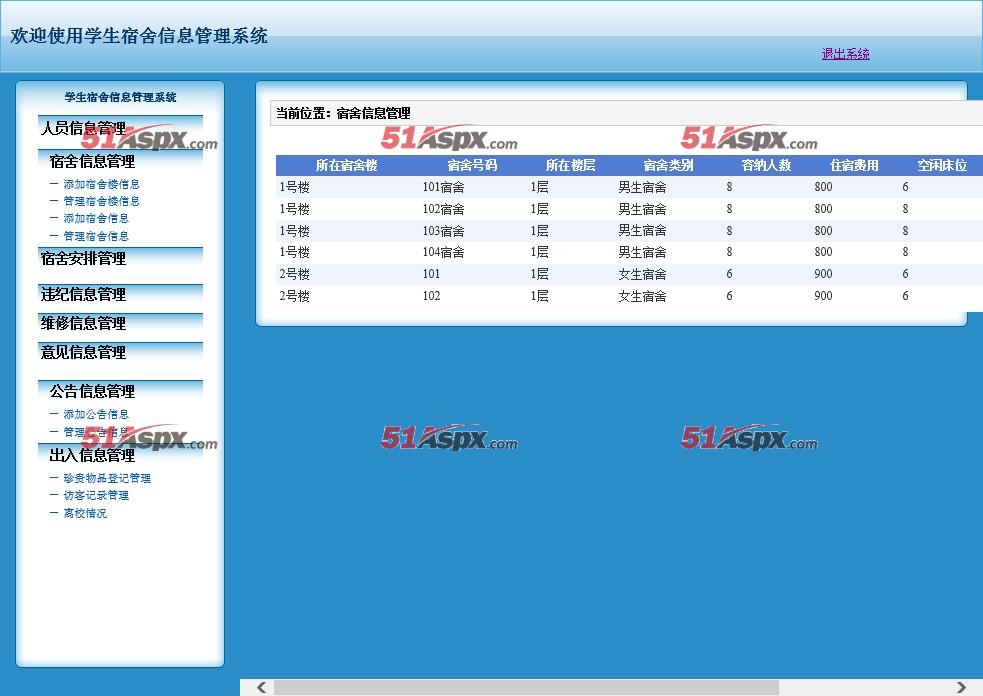This screenshot has height=696, width=983.
Task: Click the 退出系统 logout link
Action: (845, 54)
